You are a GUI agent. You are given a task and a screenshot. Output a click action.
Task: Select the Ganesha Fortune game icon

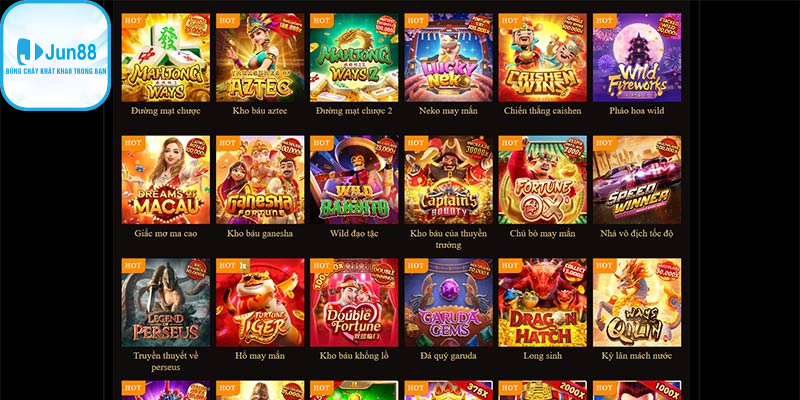click(260, 180)
